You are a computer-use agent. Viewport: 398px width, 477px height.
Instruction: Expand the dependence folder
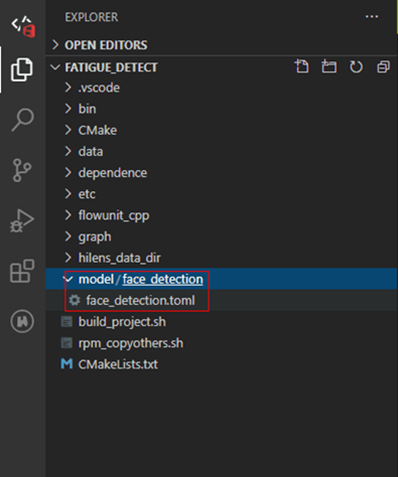(68, 173)
